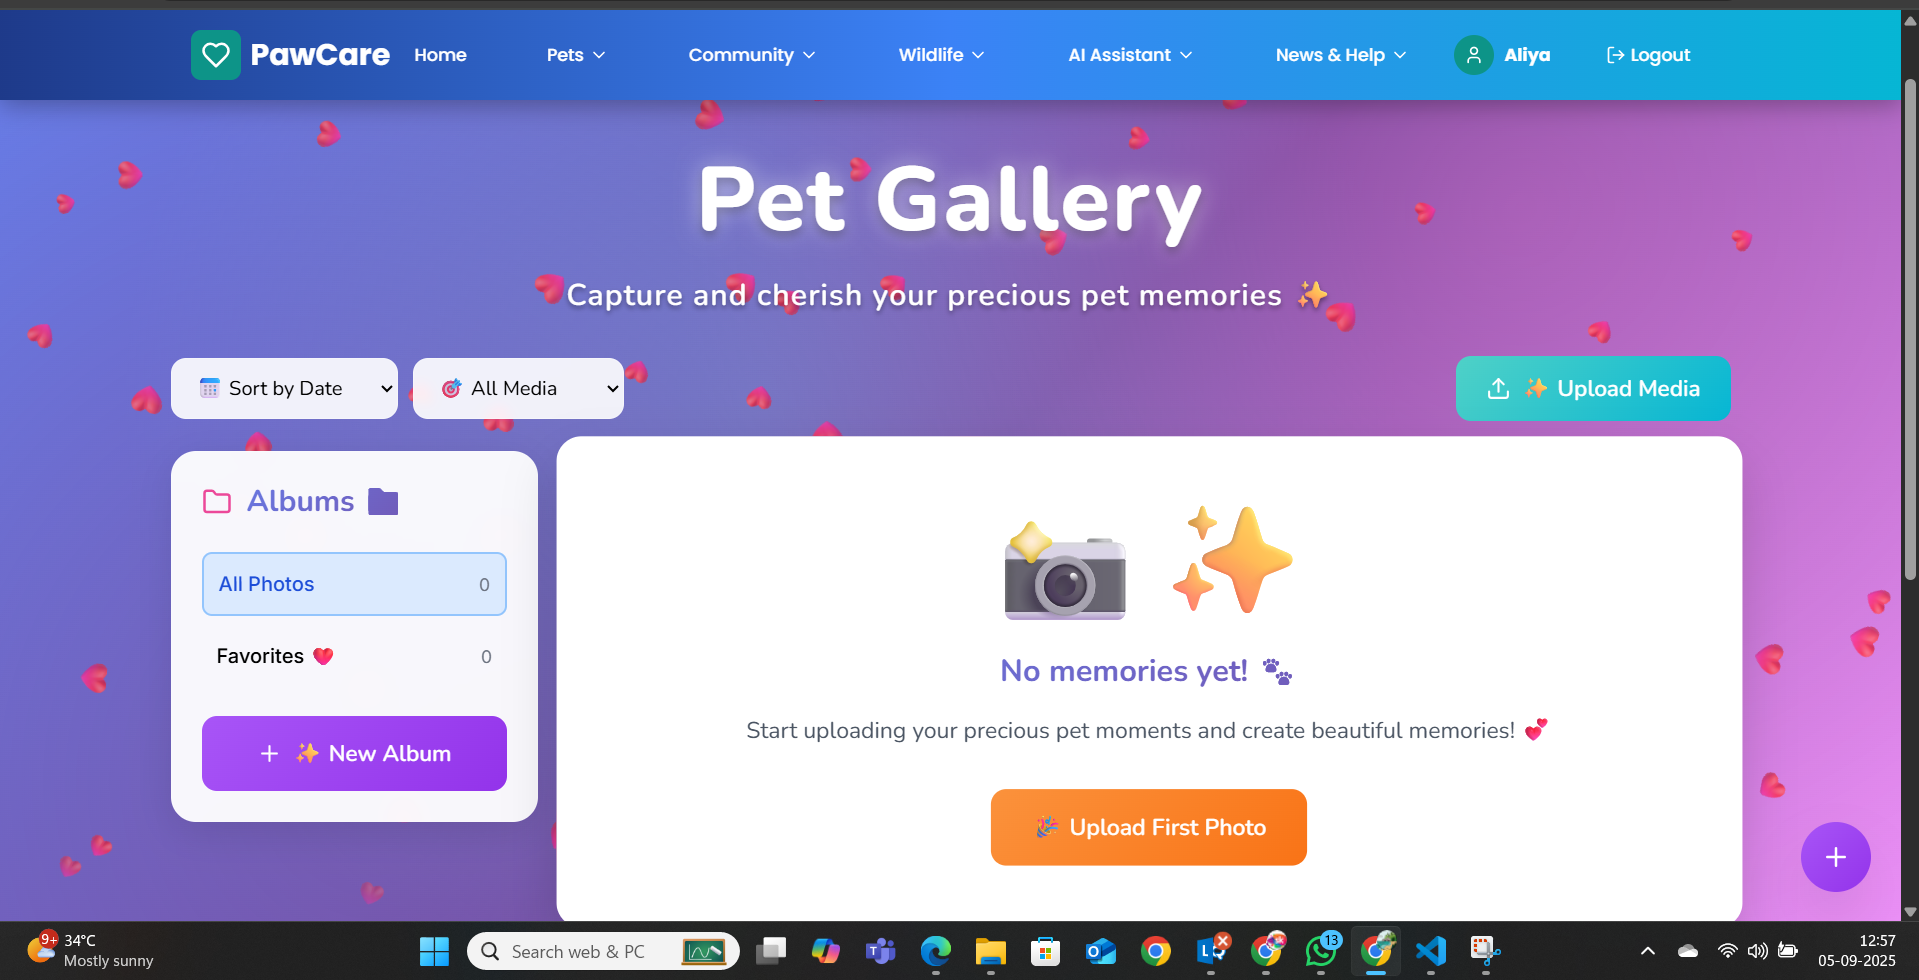
Task: Open Microsoft Edge from taskbar
Action: [x=936, y=951]
